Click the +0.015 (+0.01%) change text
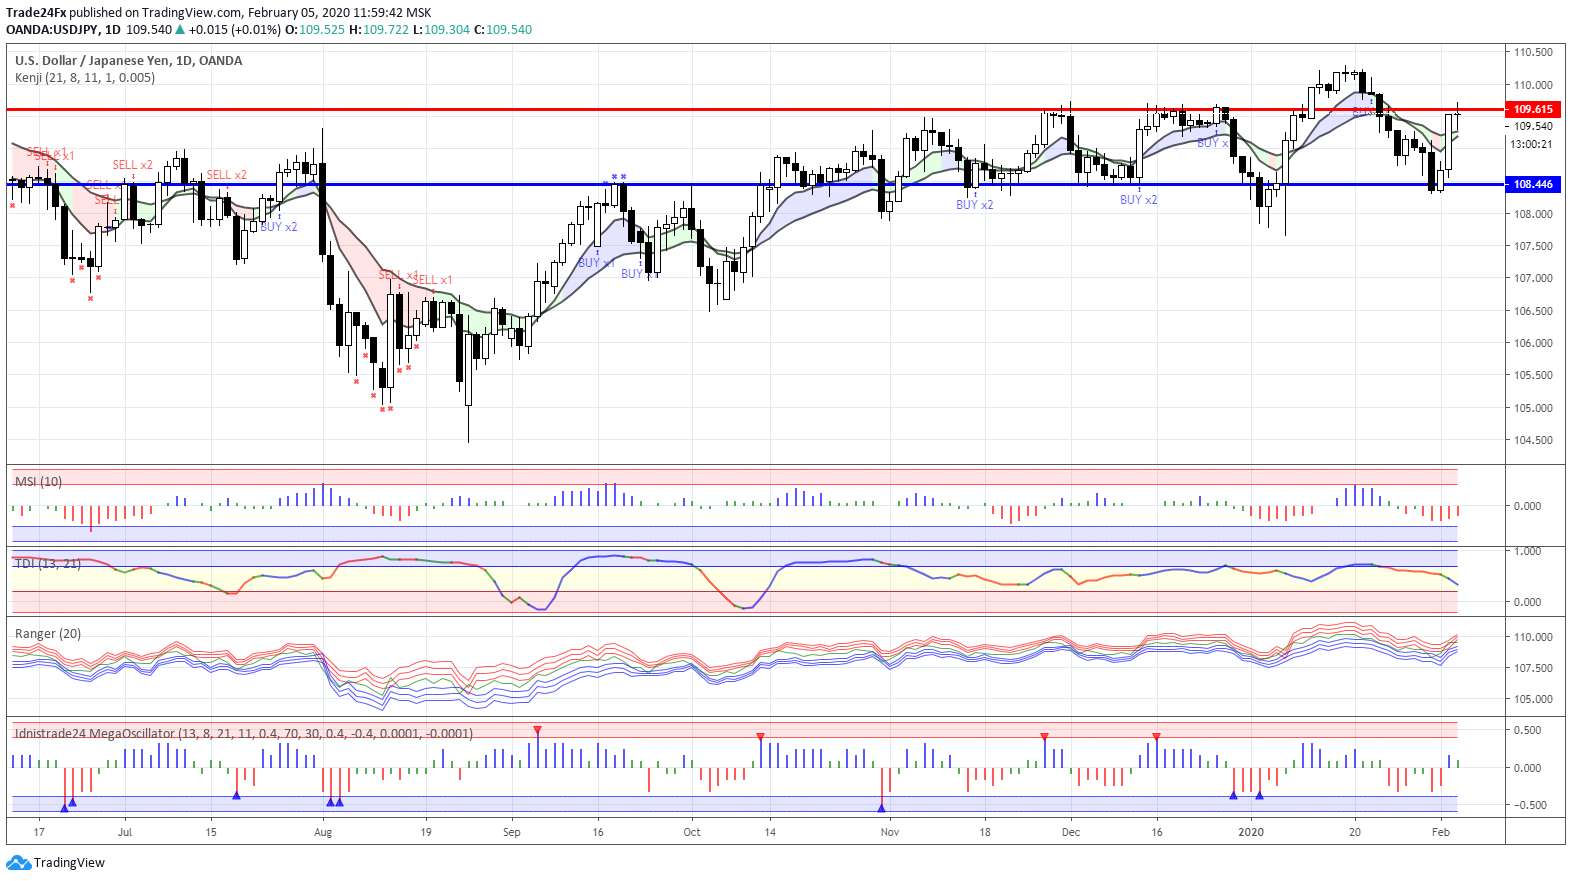 coord(235,29)
